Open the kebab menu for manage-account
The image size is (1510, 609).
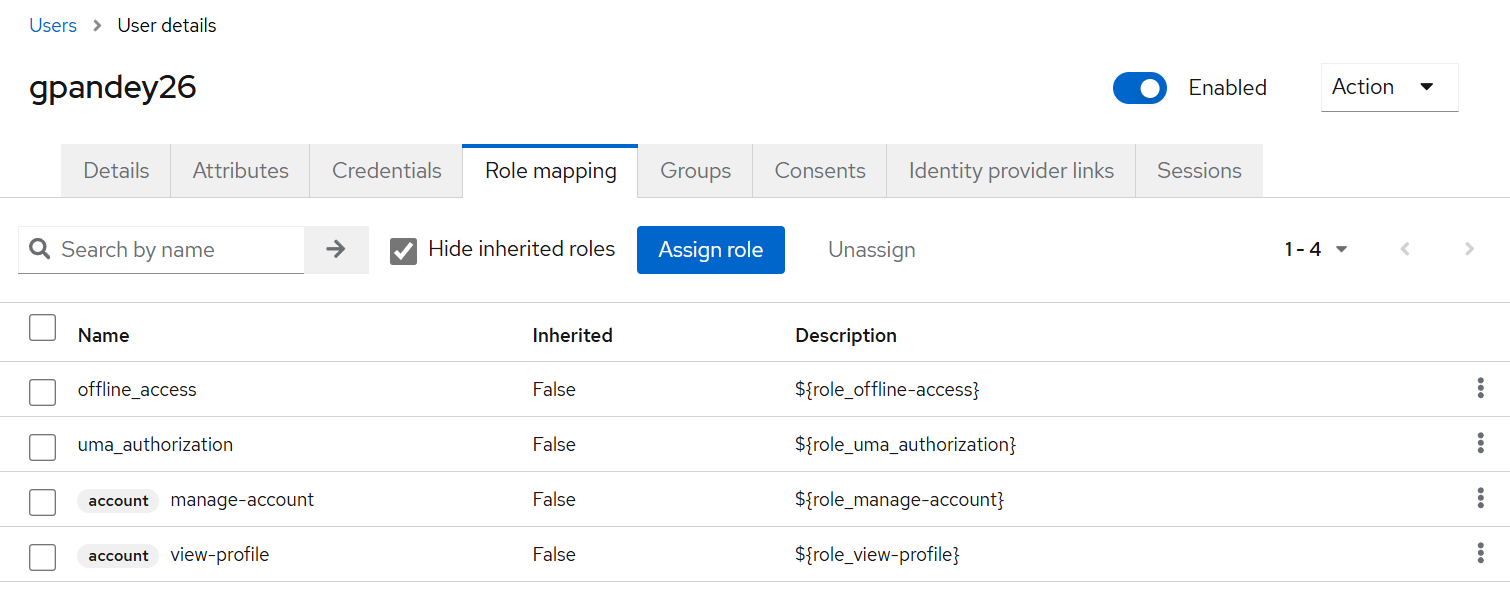pos(1481,498)
